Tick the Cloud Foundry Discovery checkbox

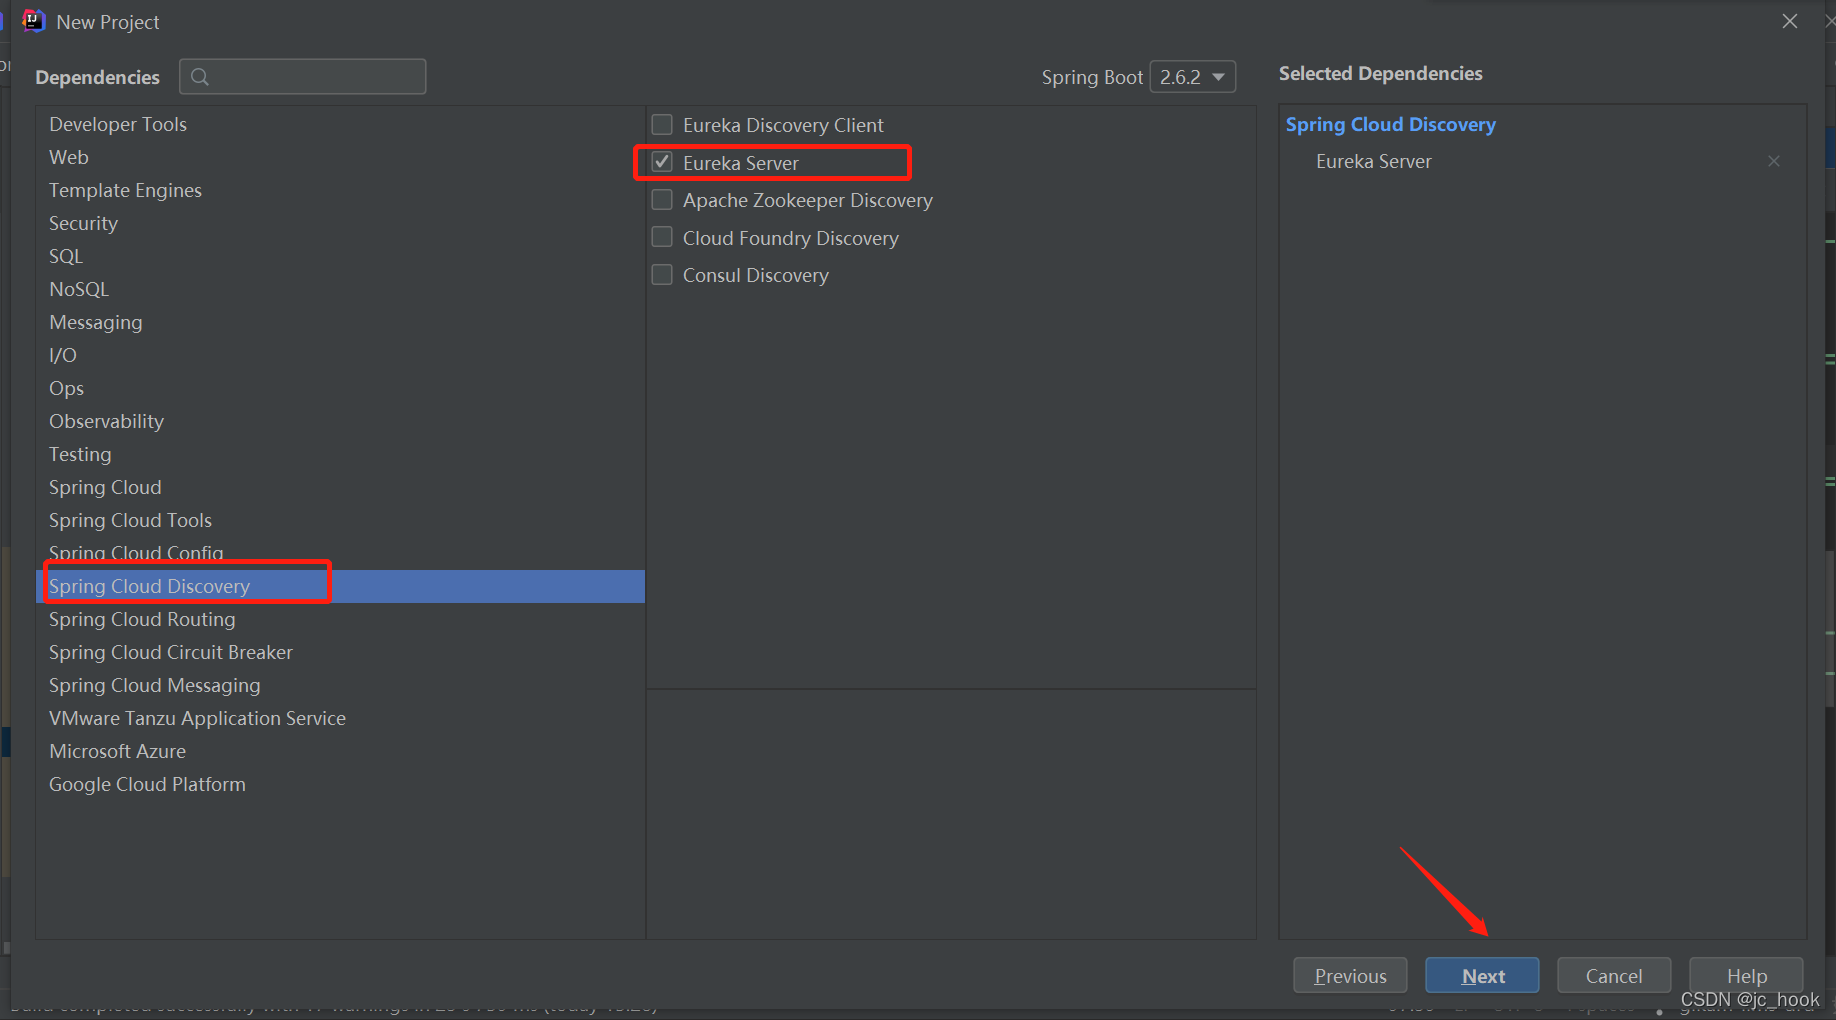tap(662, 237)
